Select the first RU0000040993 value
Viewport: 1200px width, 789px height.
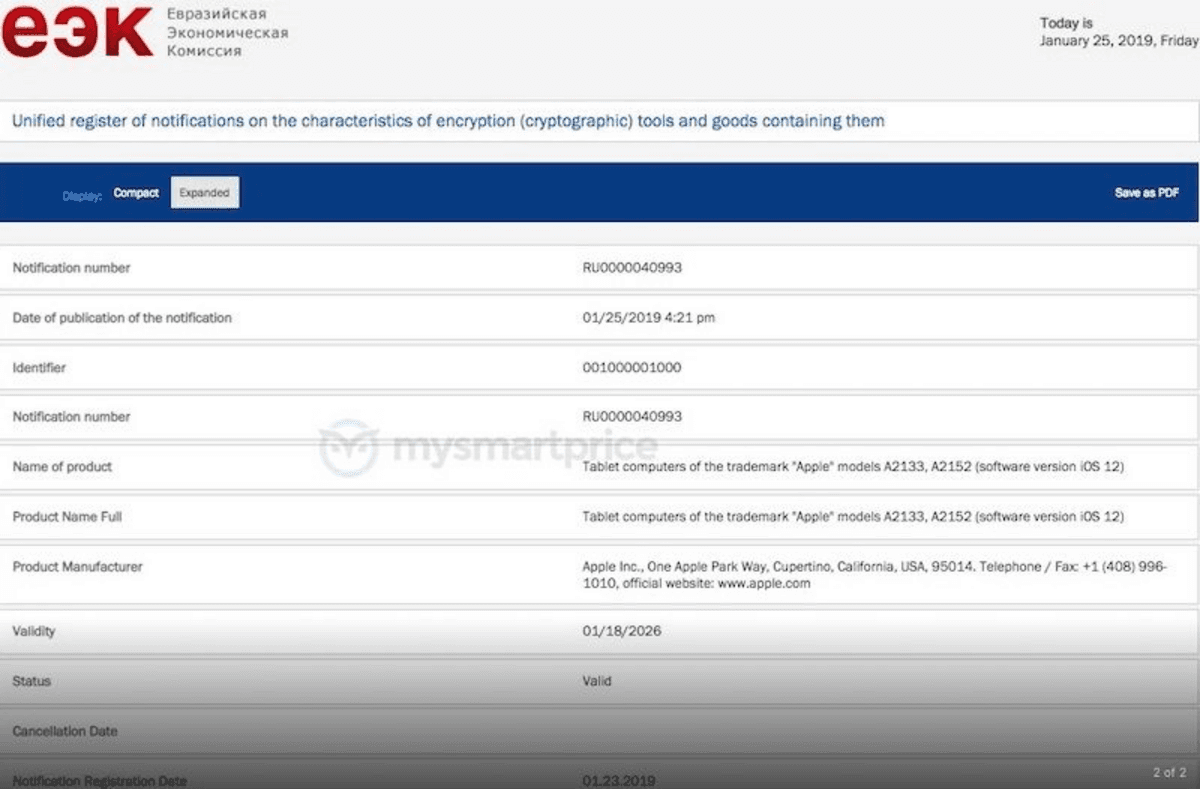(x=632, y=268)
